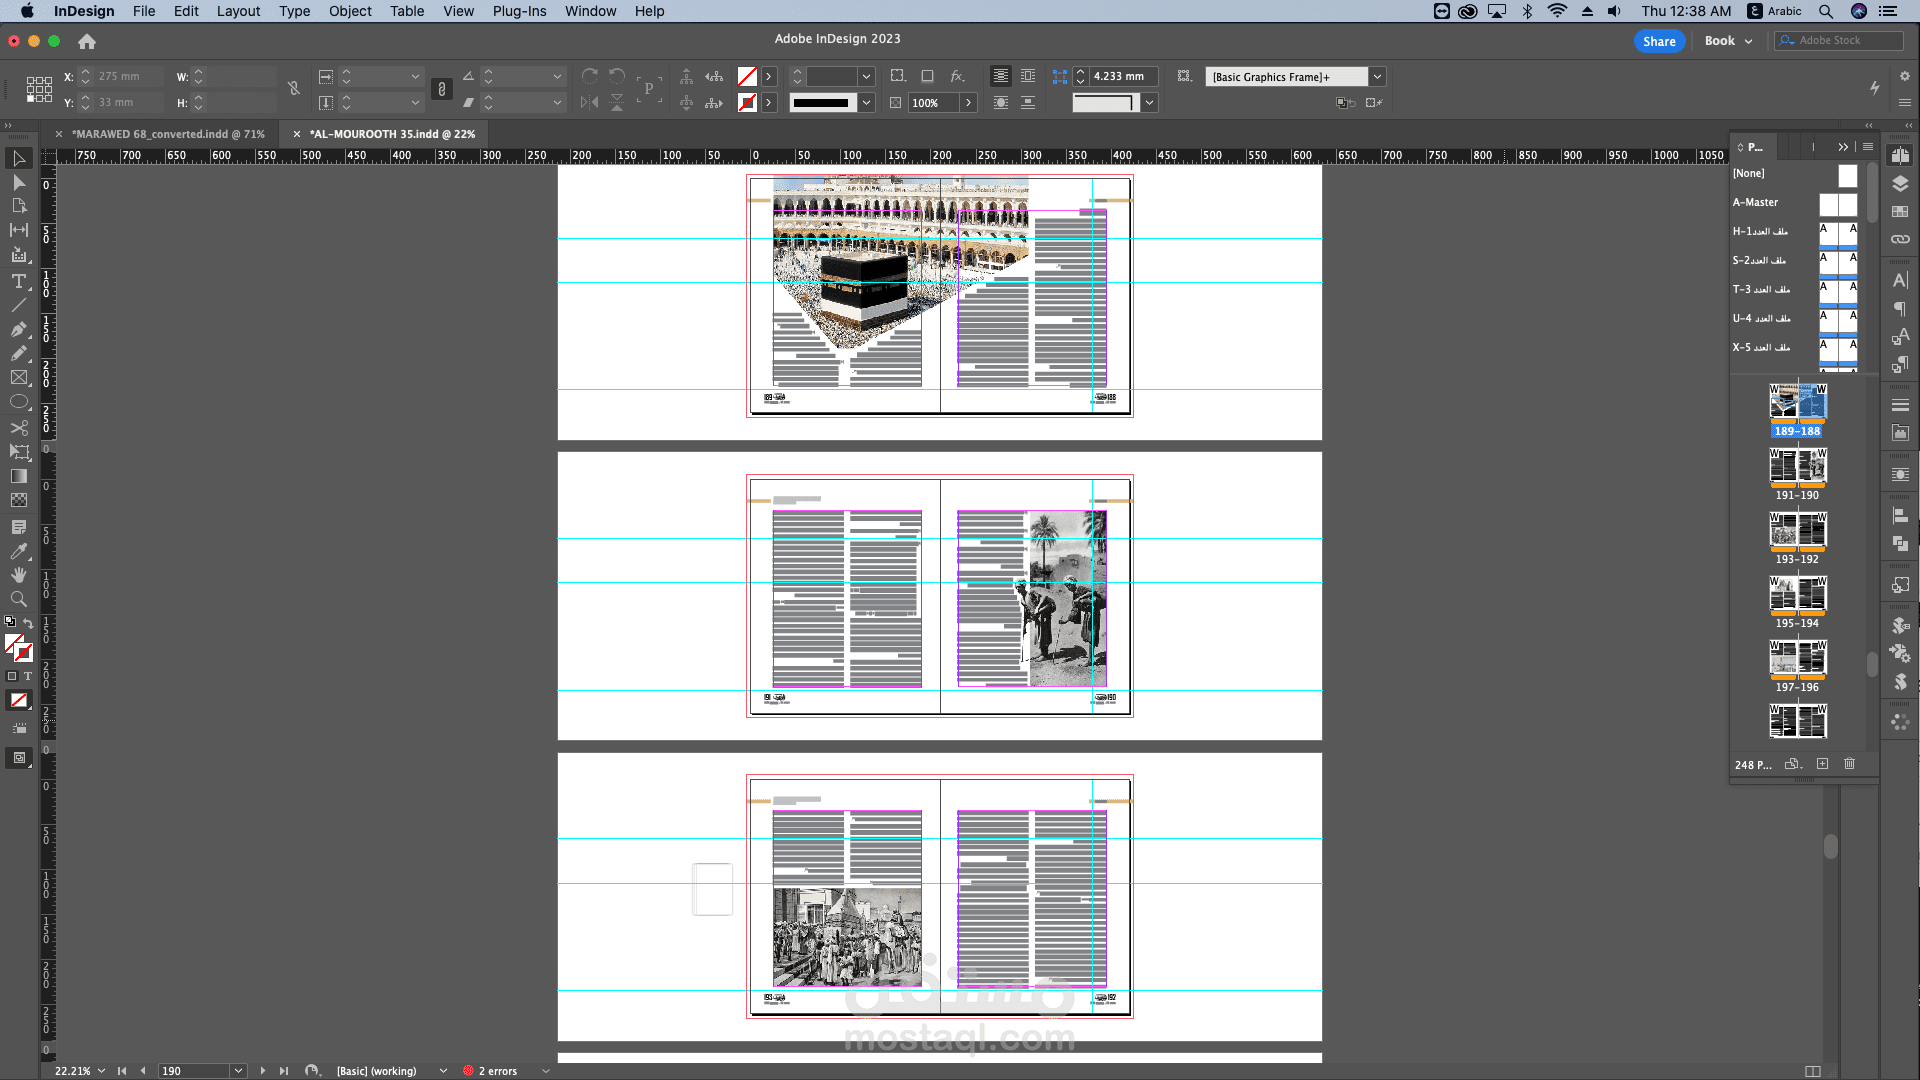Viewport: 1920px width, 1080px height.
Task: Select the Hand tool
Action: coord(18,575)
